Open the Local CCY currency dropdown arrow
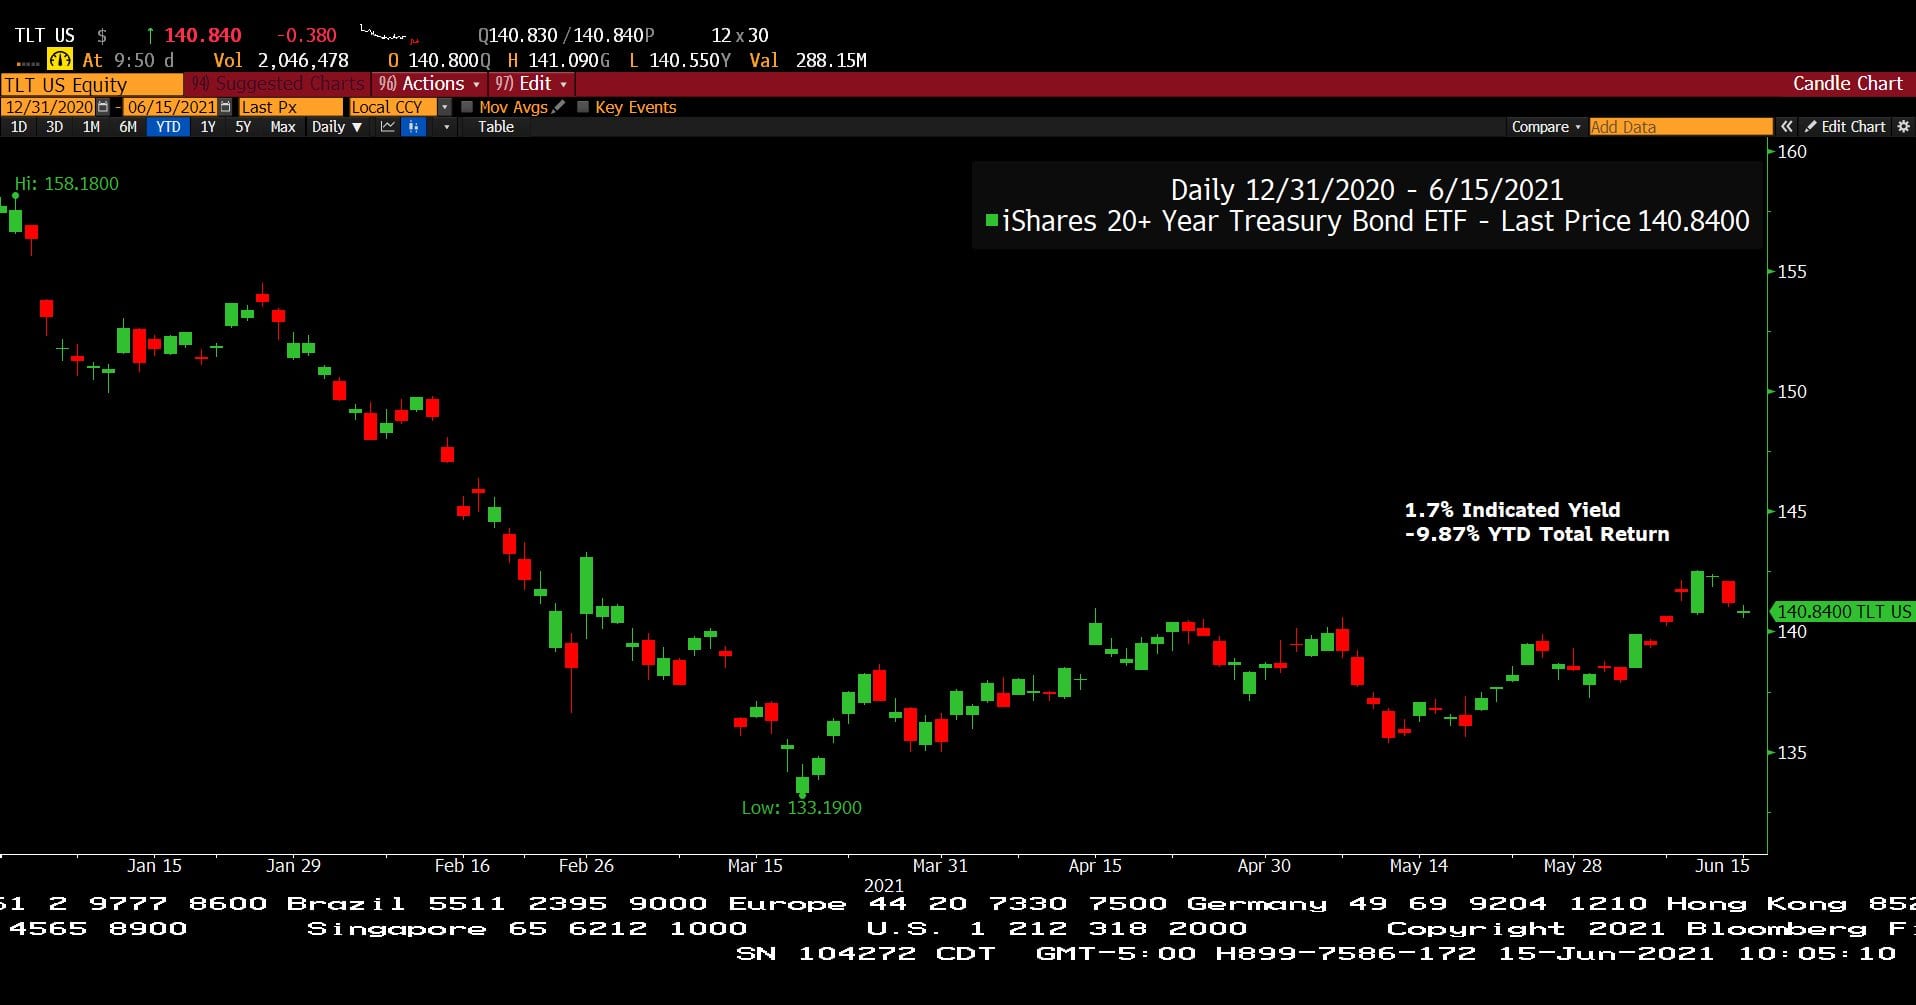 [445, 107]
